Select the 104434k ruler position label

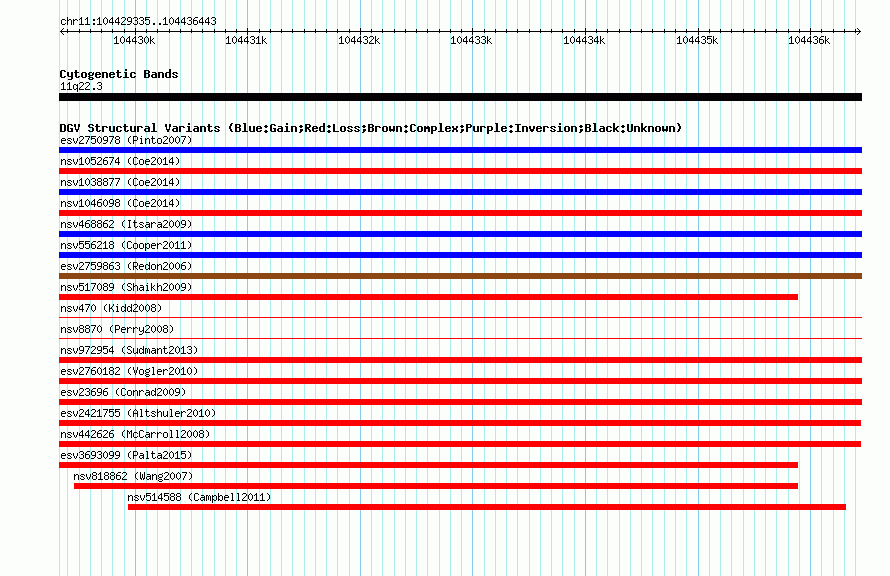[x=584, y=40]
